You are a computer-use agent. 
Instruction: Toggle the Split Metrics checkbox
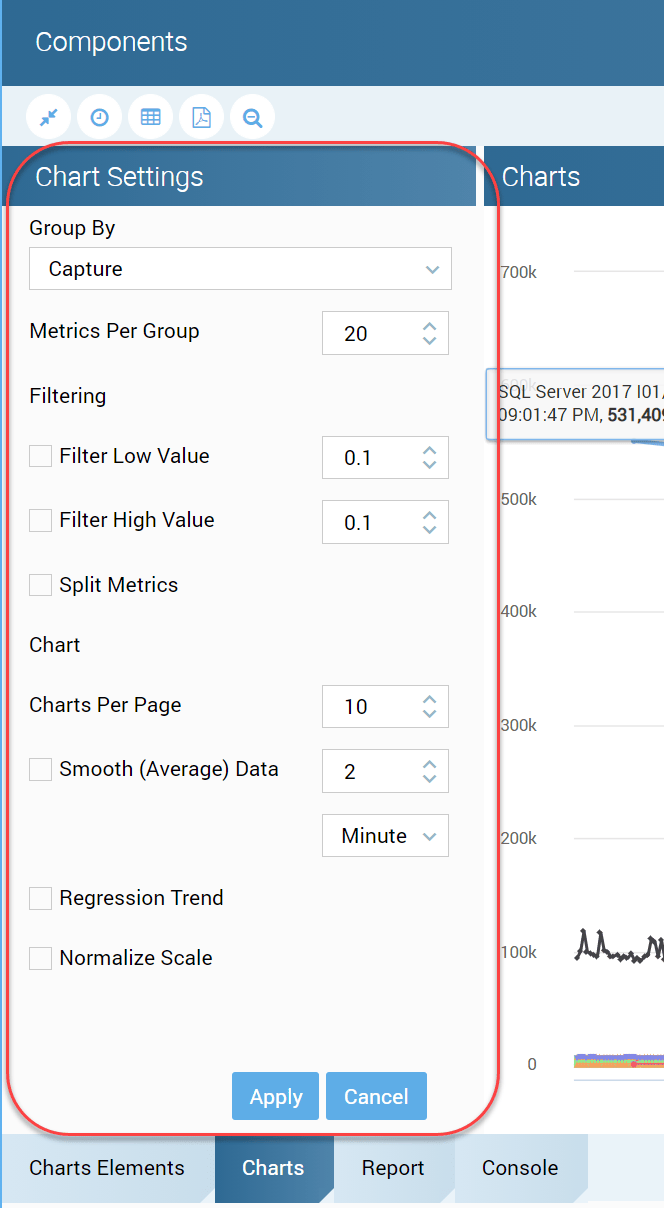click(x=40, y=585)
